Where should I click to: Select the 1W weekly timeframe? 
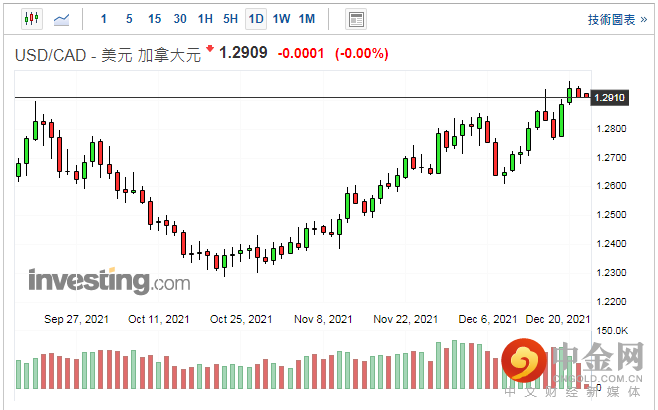pos(281,19)
